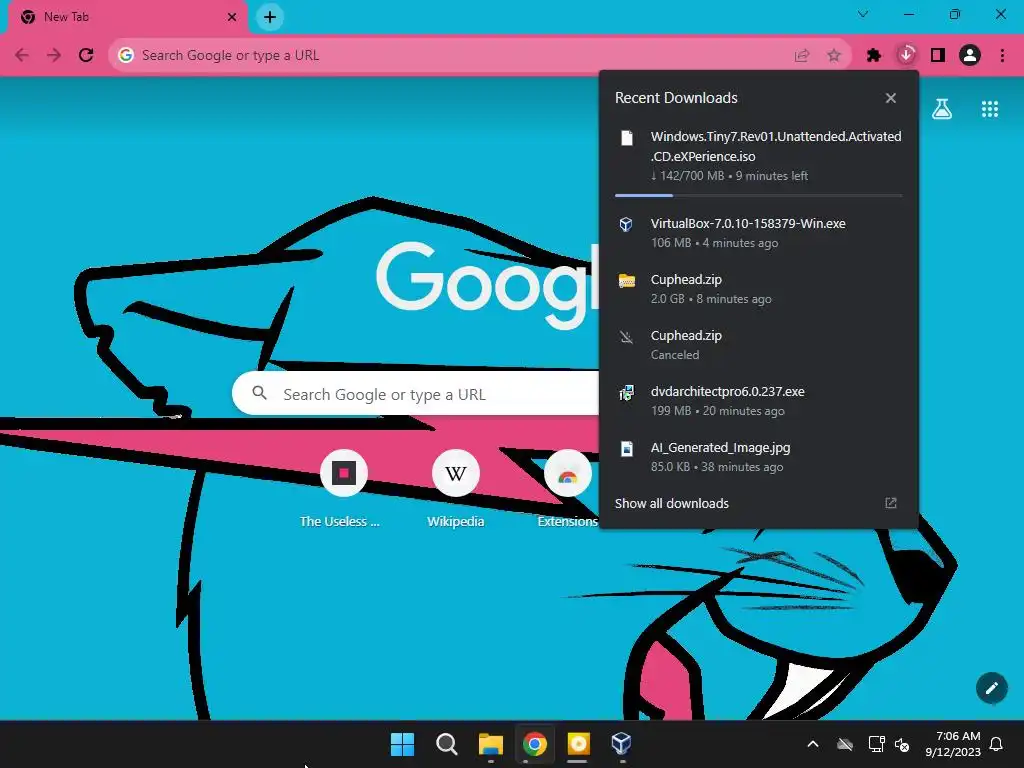
Task: Open the side panel icon
Action: tap(938, 56)
